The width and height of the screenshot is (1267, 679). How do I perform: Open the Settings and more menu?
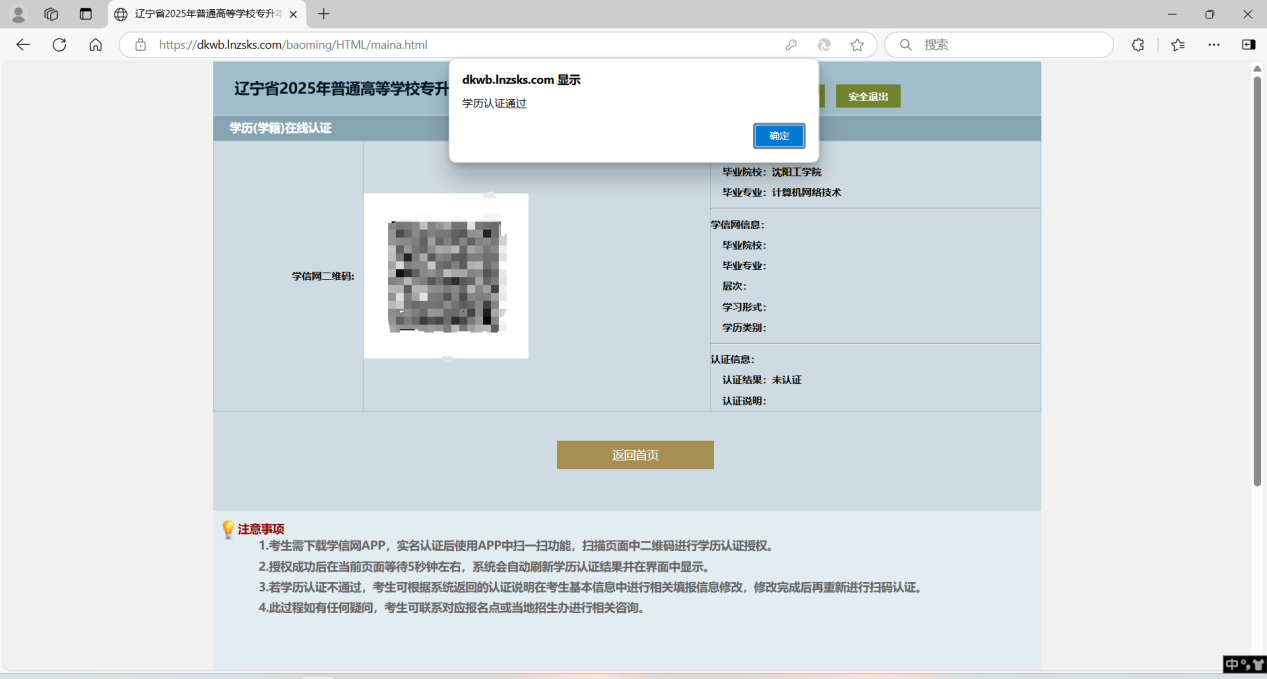(1214, 45)
